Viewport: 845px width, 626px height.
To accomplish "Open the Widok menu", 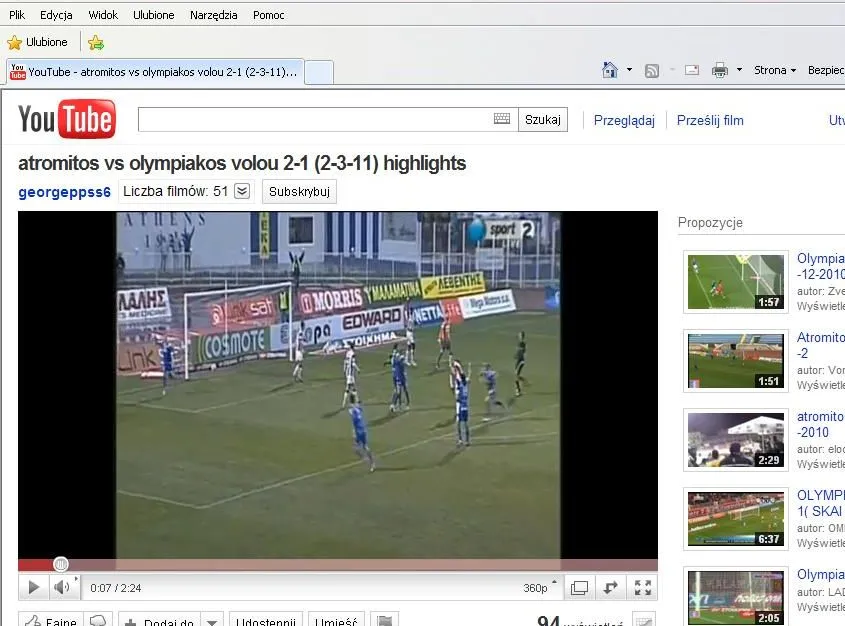I will click(103, 15).
